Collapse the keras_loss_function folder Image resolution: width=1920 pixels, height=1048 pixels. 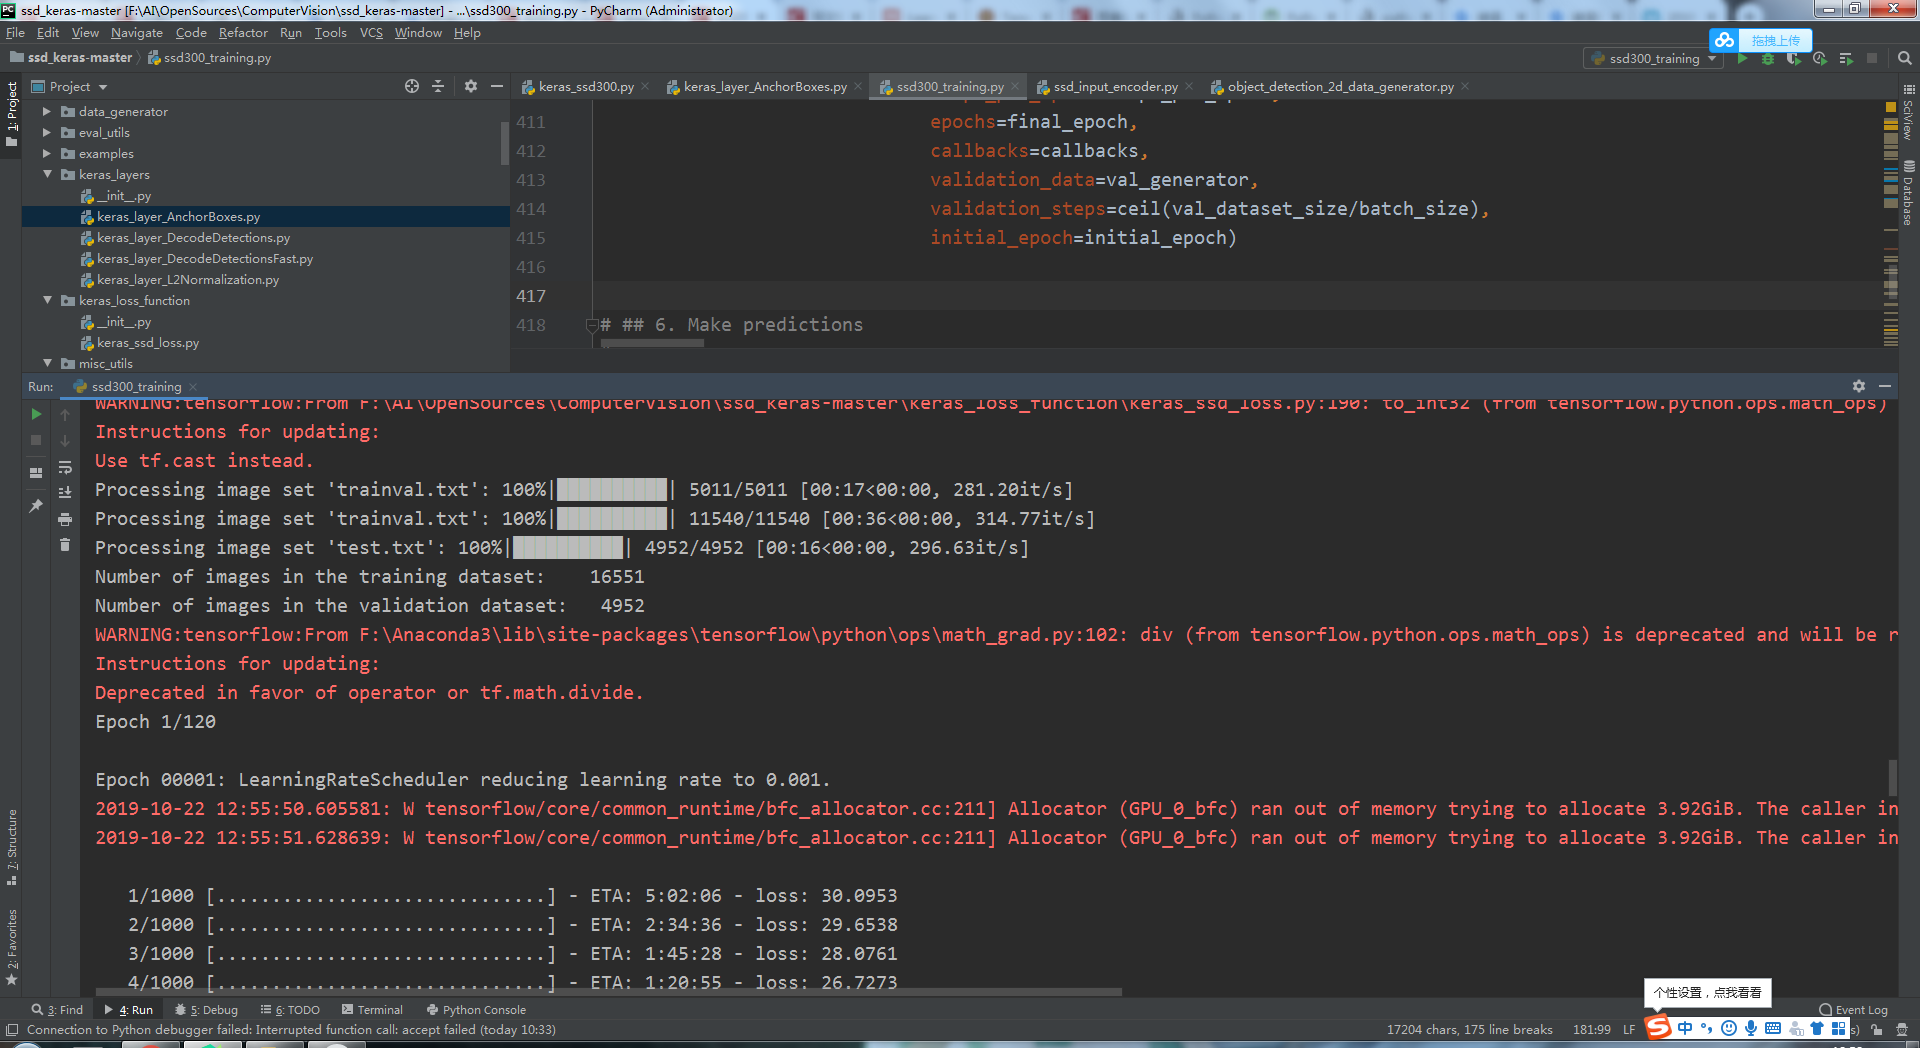tap(47, 301)
